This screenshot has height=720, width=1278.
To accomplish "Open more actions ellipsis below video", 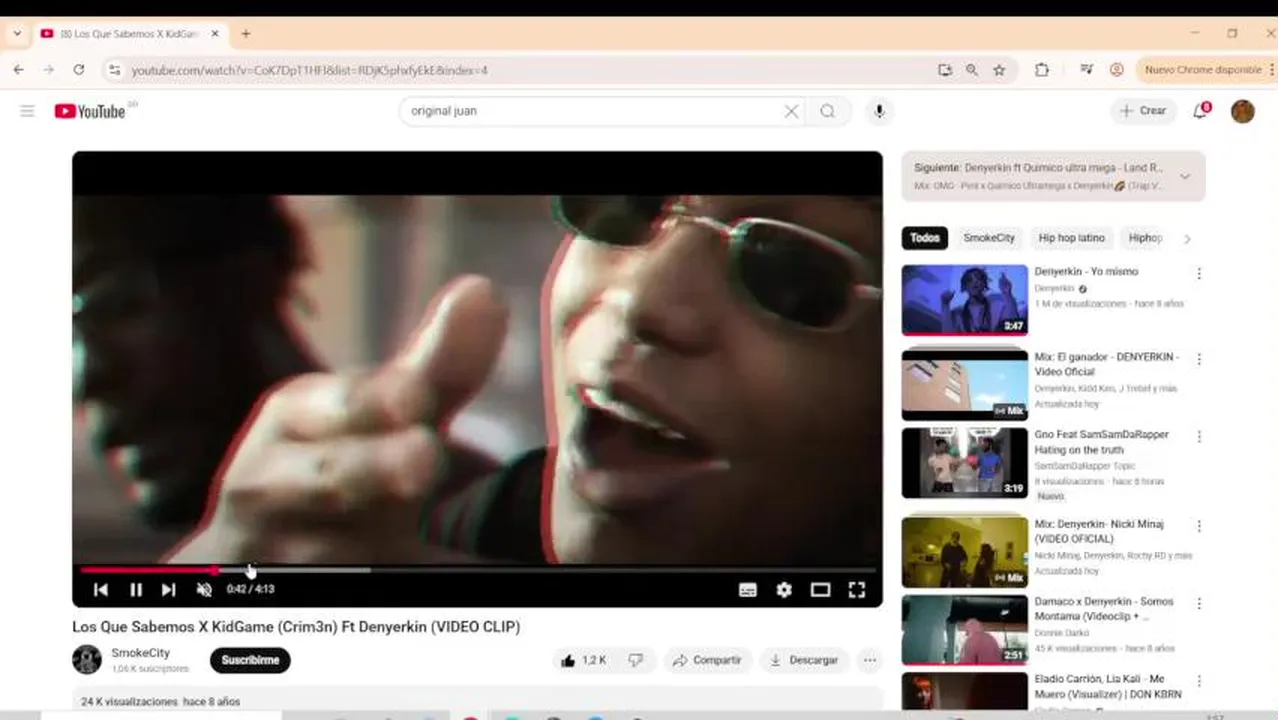I will tap(870, 660).
